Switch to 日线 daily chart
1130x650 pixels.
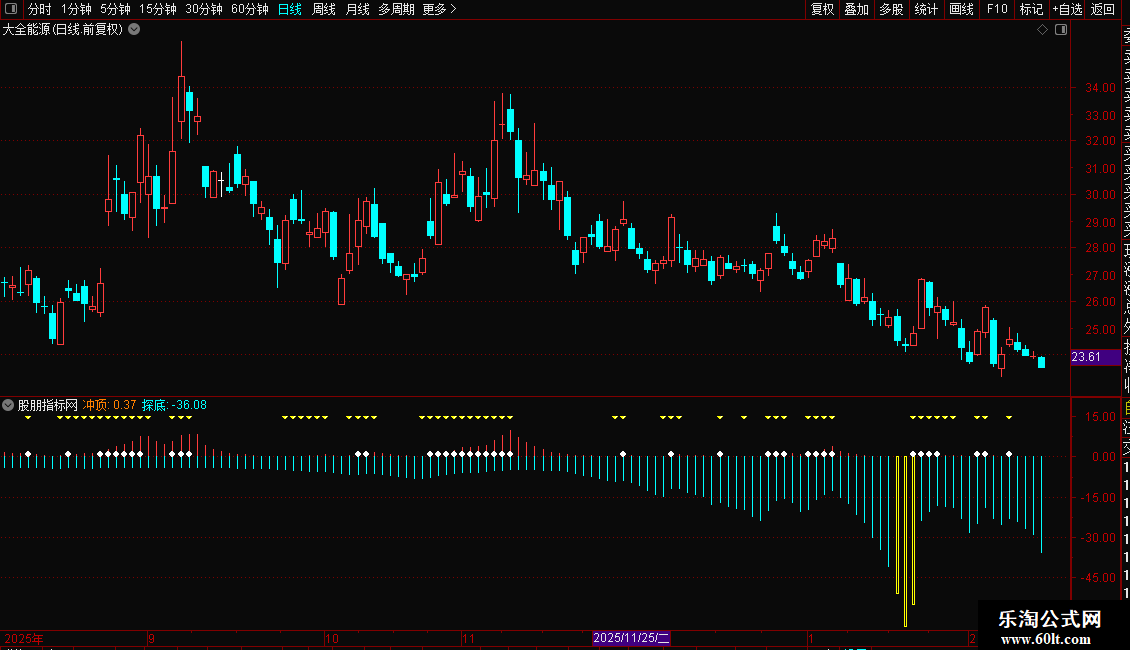tap(290, 9)
